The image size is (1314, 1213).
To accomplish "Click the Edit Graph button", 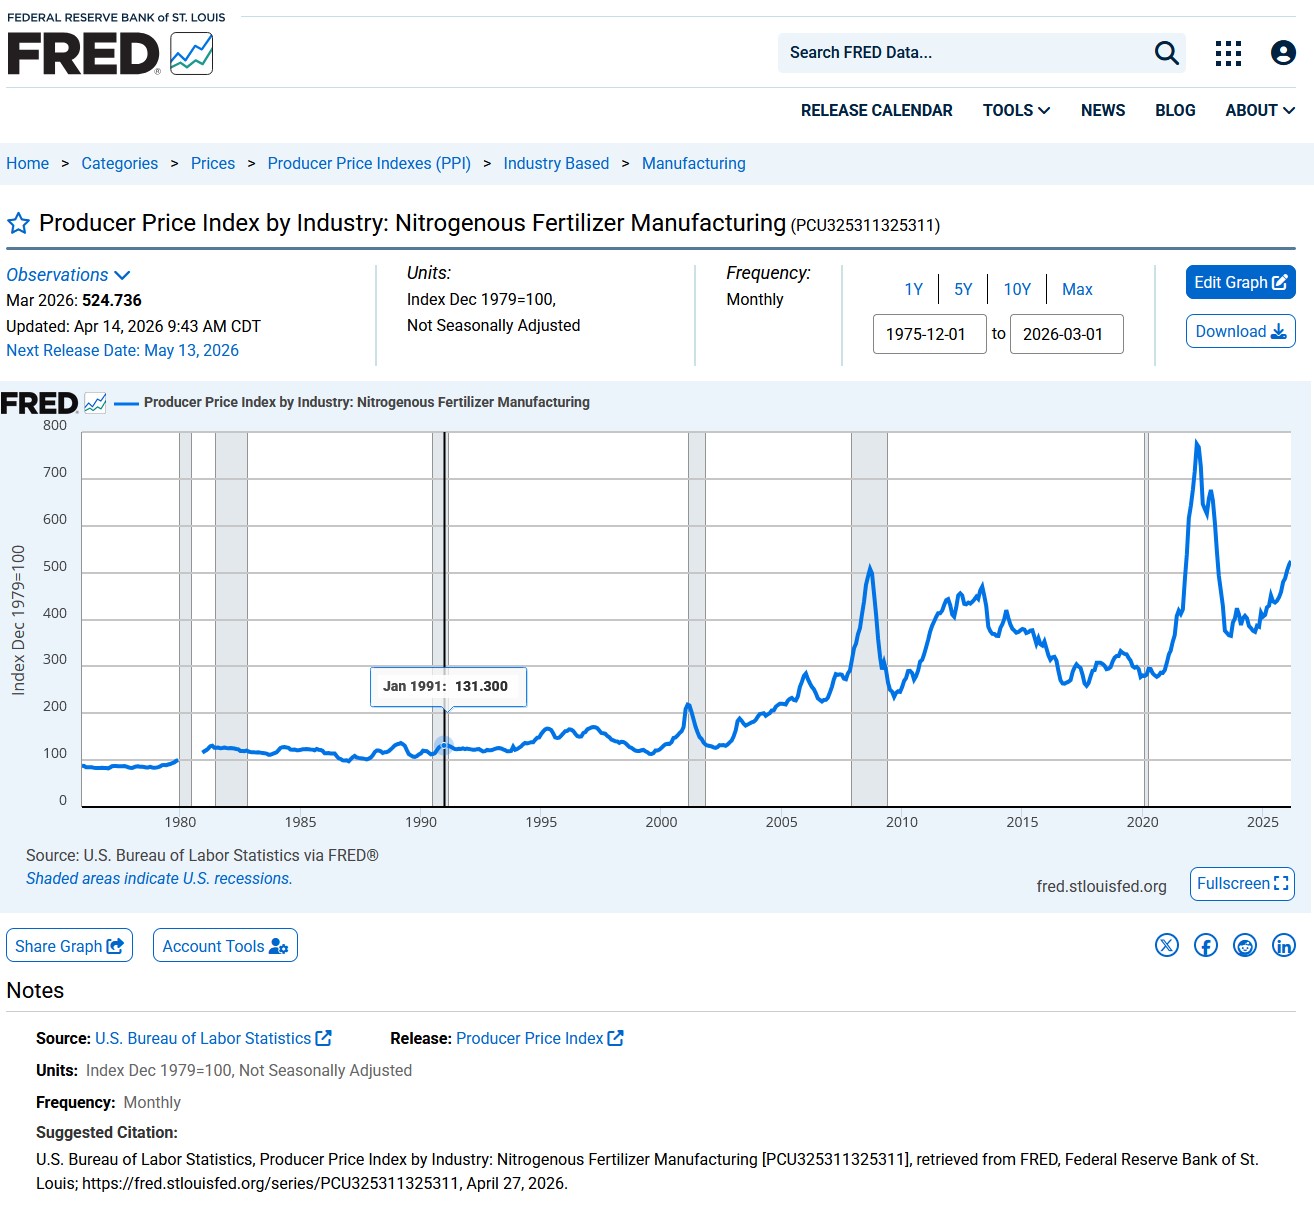I will [1241, 282].
